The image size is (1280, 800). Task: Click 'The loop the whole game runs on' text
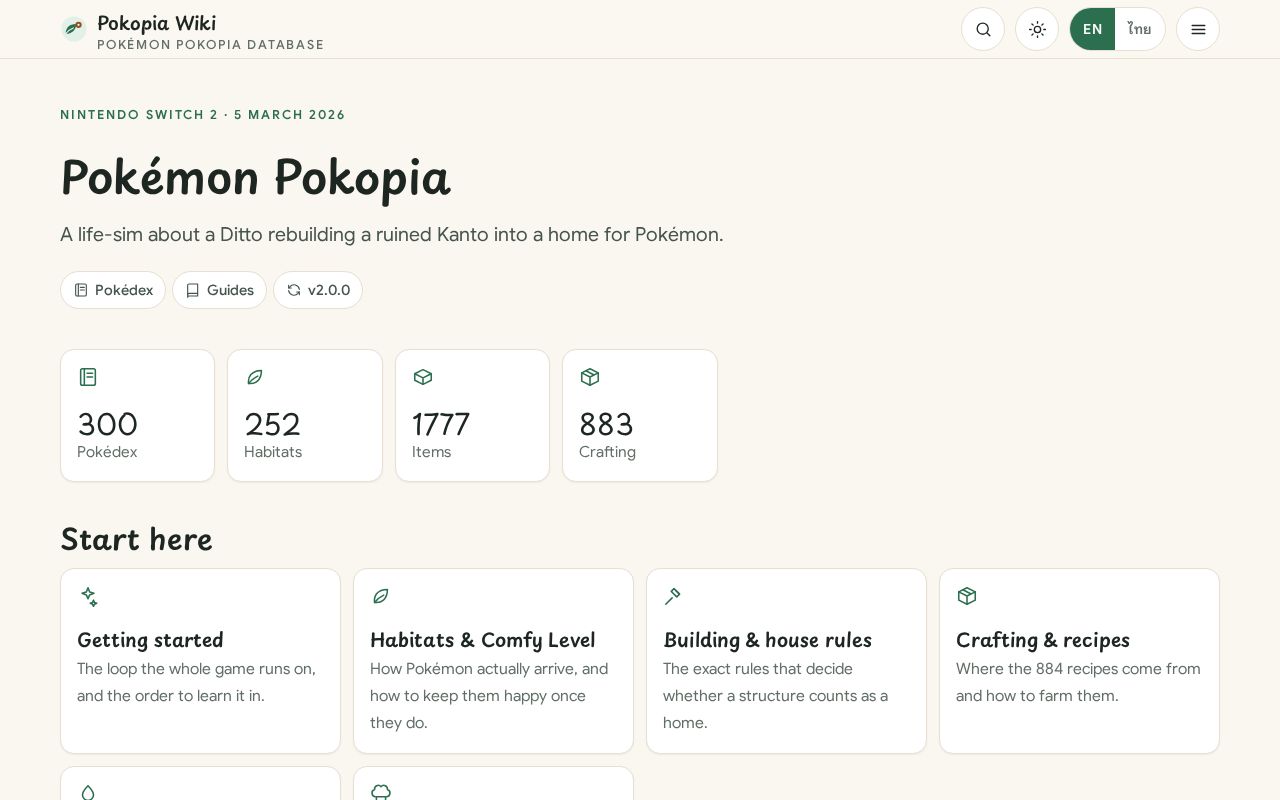196,669
